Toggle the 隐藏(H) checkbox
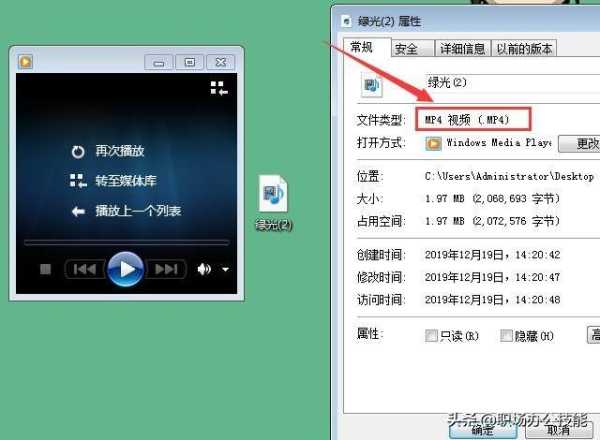Screen dimensions: 600x440 [x=506, y=336]
